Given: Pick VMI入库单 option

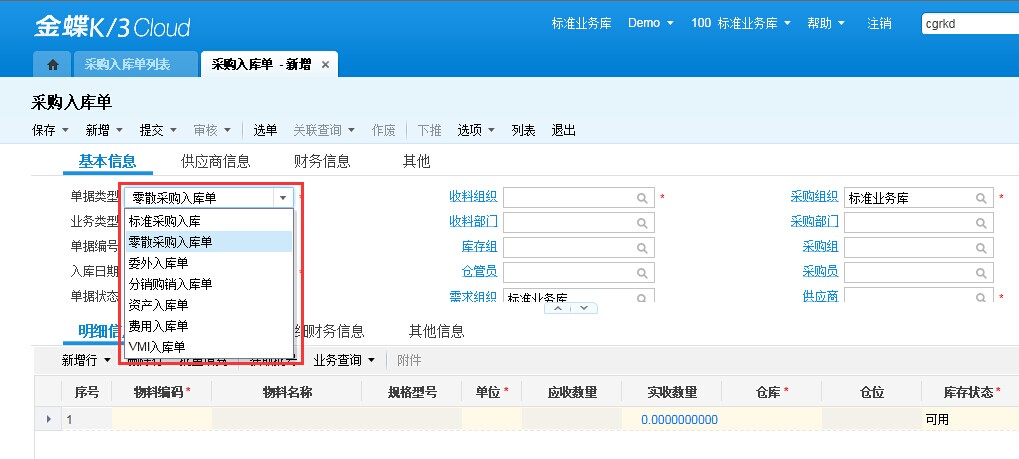Looking at the screenshot, I should point(157,347).
